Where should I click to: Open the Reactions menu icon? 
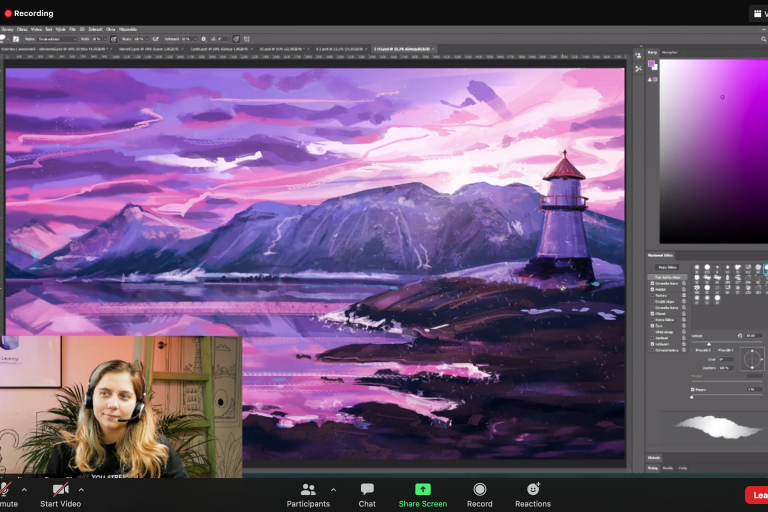(533, 489)
